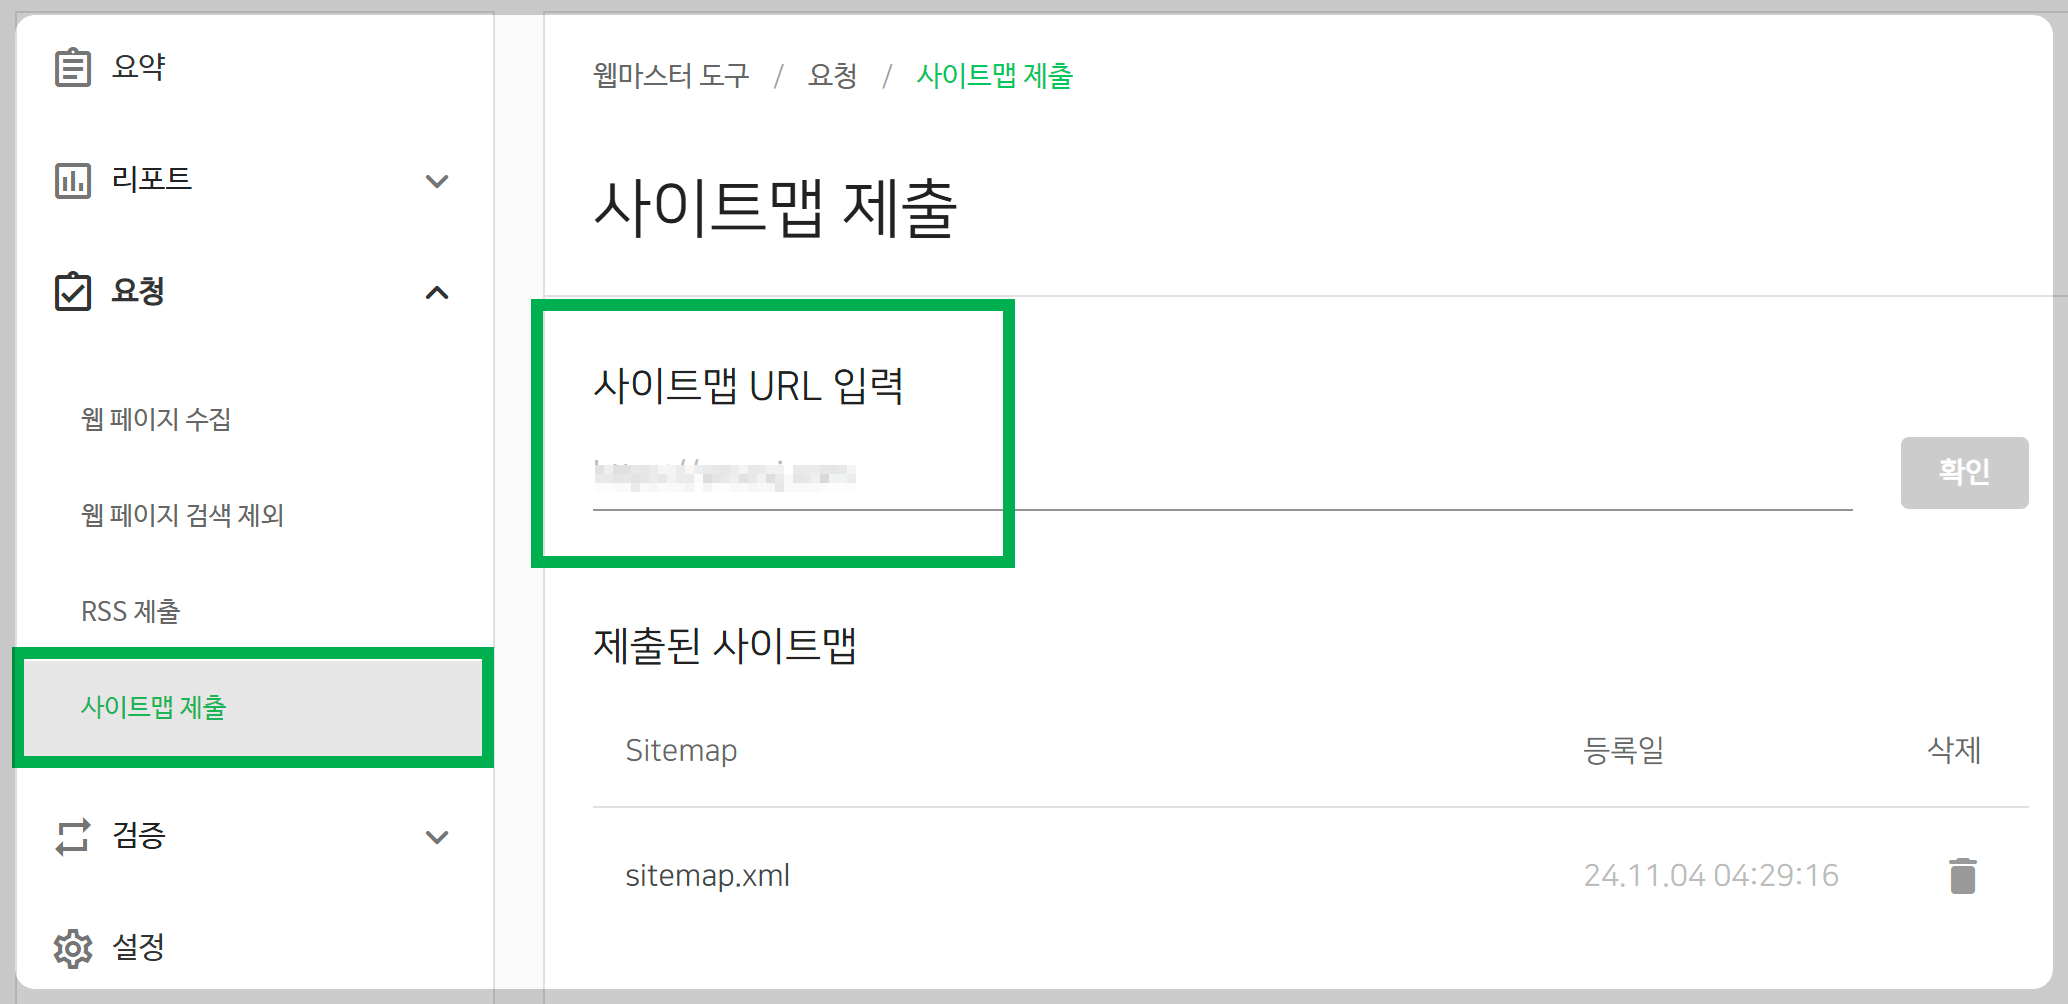Open the 웹 페이지 검색 제외 menu item
This screenshot has width=2068, height=1004.
click(183, 515)
